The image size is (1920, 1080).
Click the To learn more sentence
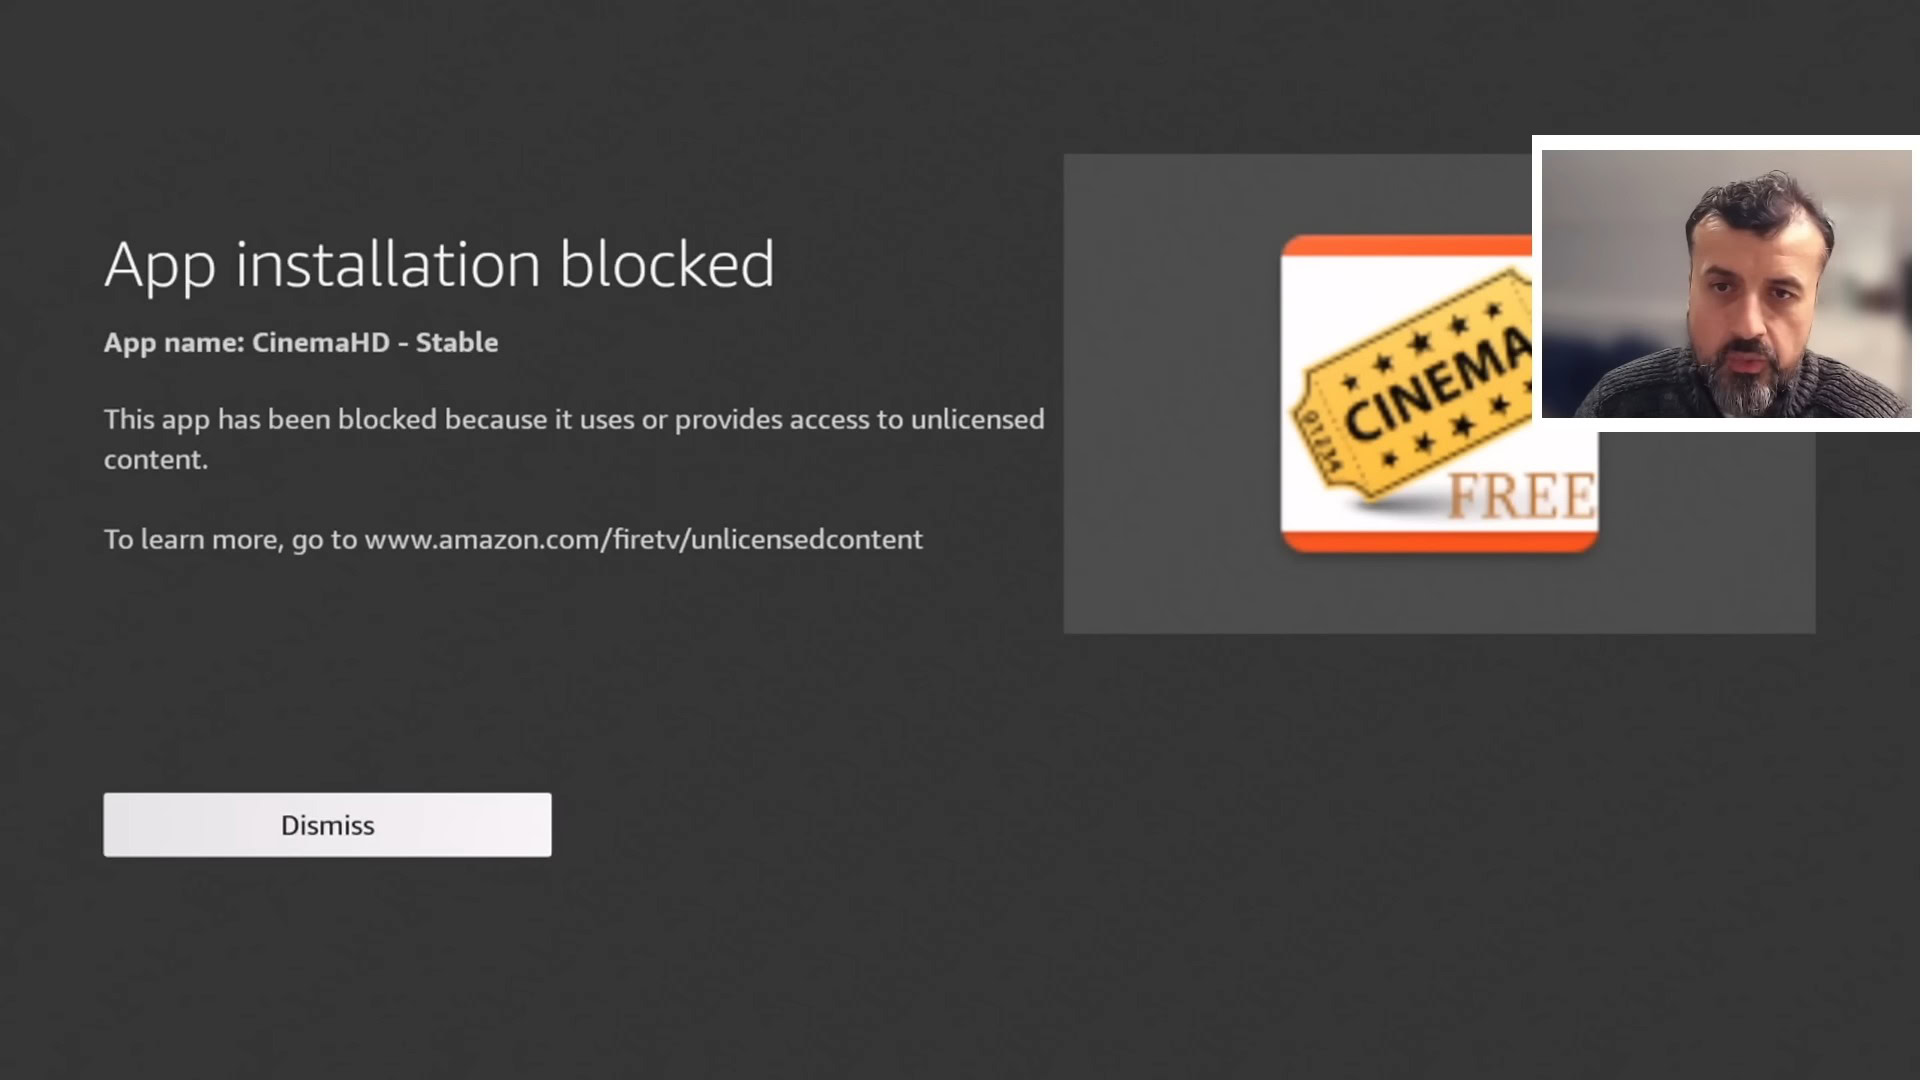tap(513, 539)
